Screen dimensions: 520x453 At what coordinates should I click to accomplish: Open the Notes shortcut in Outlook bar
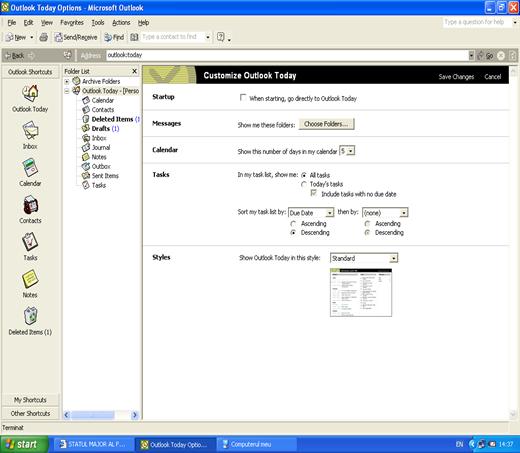[x=30, y=279]
